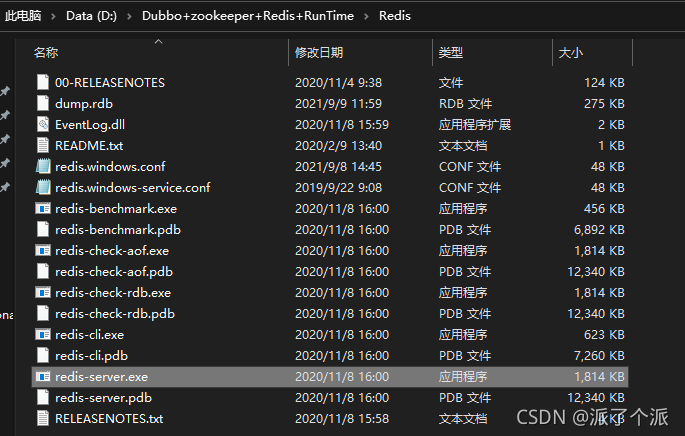This screenshot has width=685, height=436.
Task: Click the dump.rdb file icon
Action: (43, 104)
